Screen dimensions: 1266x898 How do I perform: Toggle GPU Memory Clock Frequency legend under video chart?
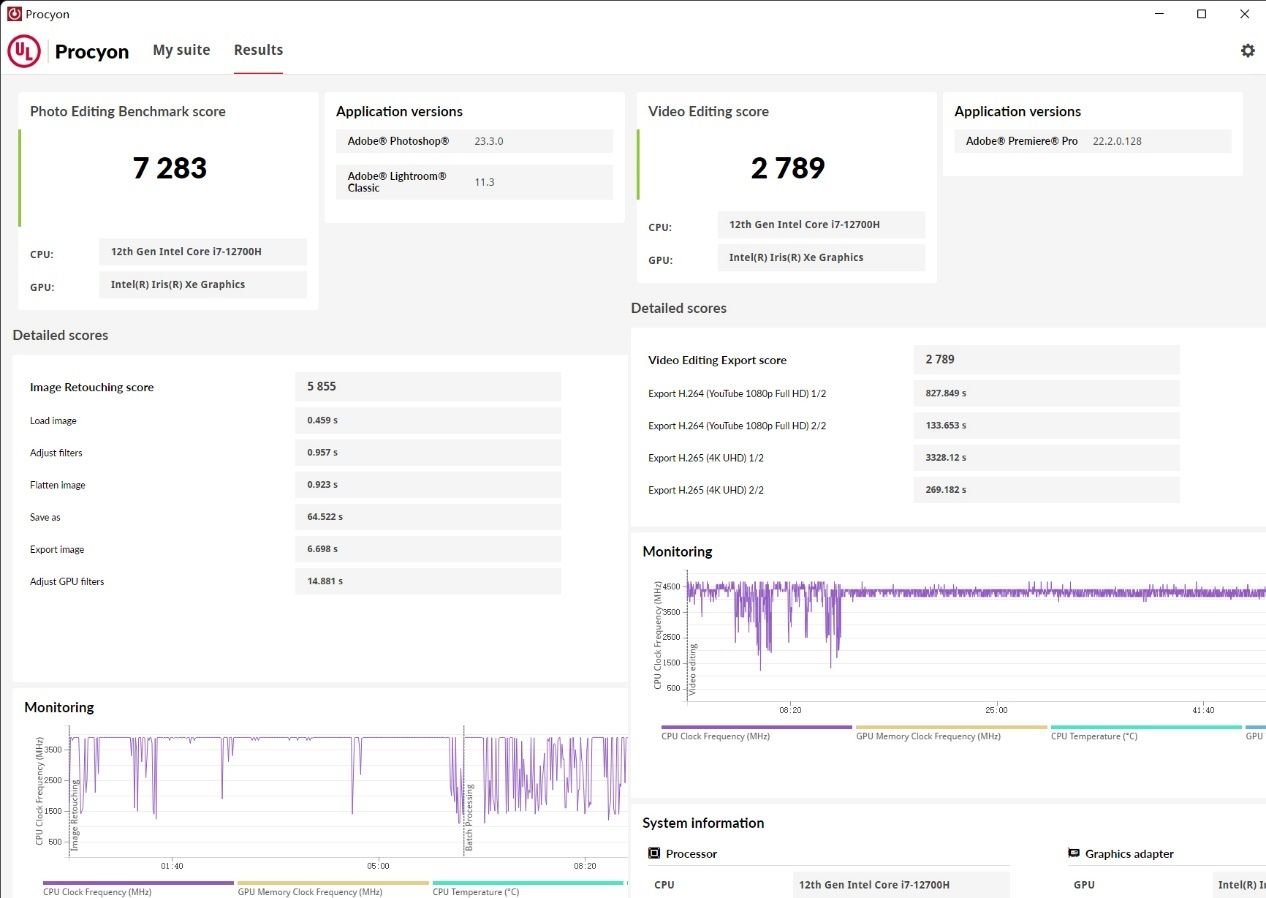(x=927, y=736)
